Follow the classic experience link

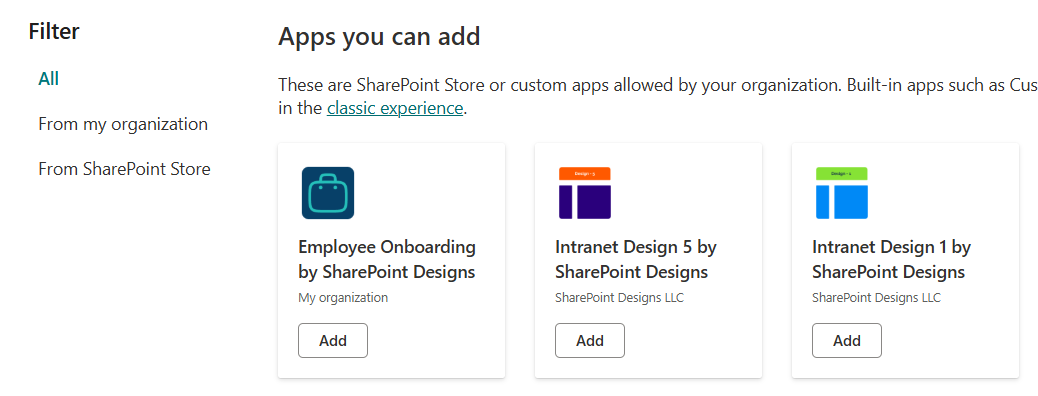pos(395,108)
